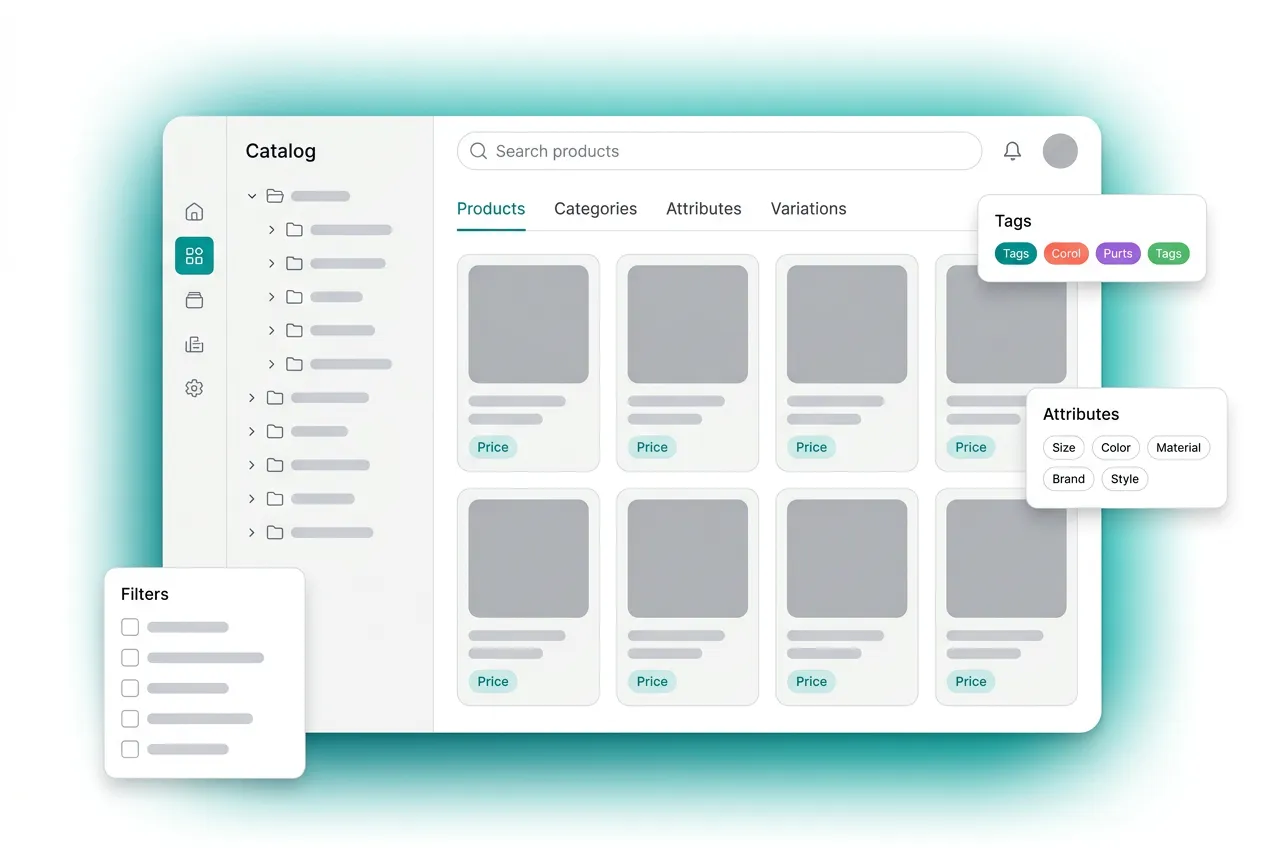Switch to the Products tab
The image size is (1264, 848).
pyautogui.click(x=491, y=208)
